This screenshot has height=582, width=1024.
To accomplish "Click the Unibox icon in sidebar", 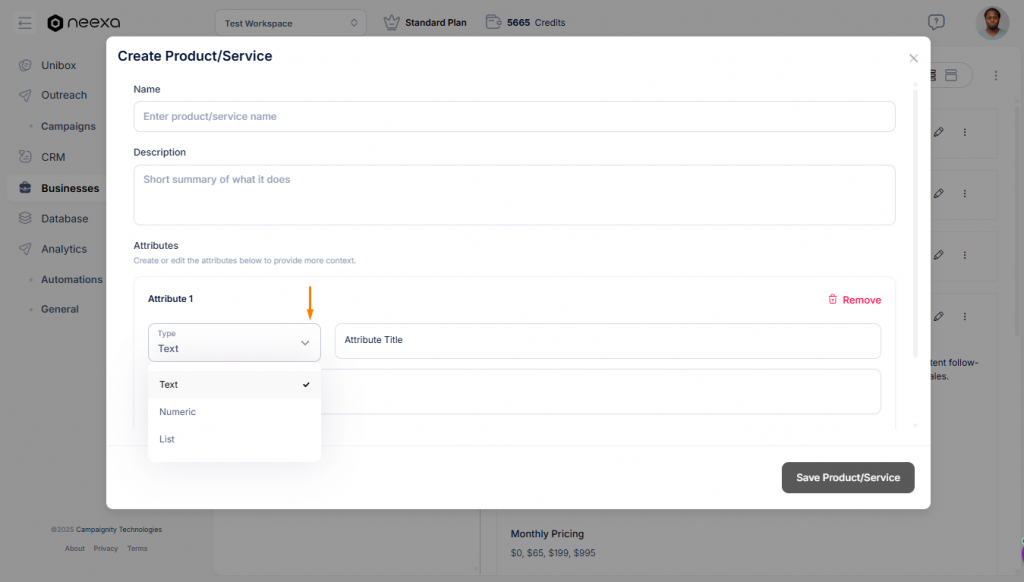I will tap(25, 65).
